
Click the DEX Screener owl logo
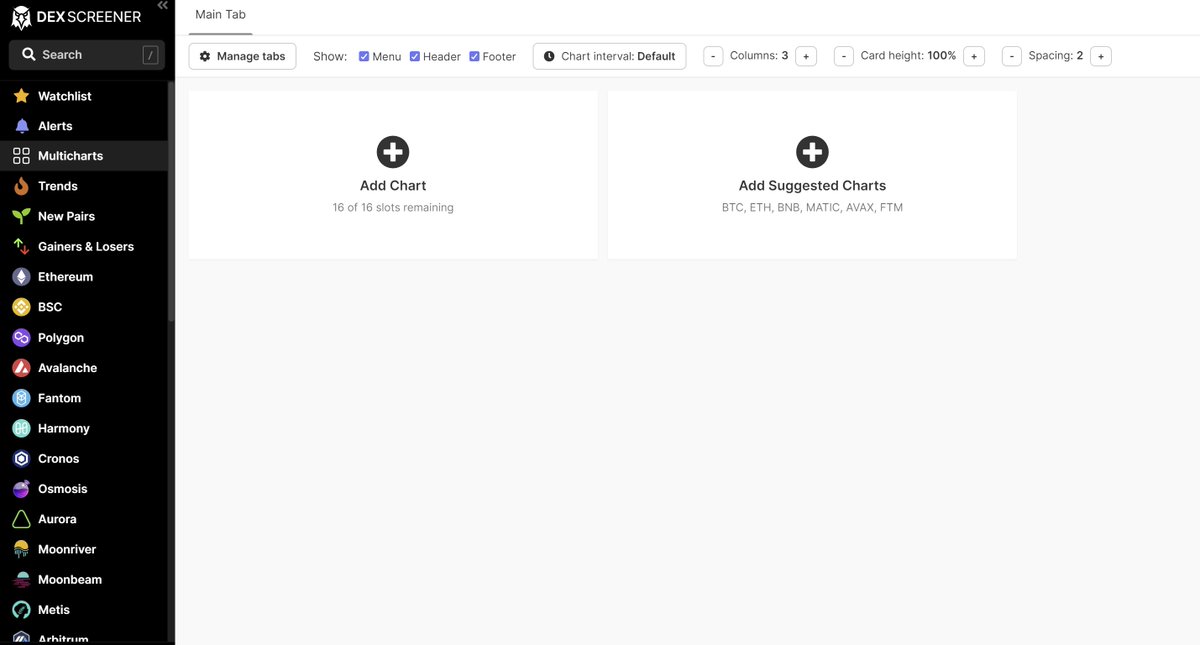point(20,17)
